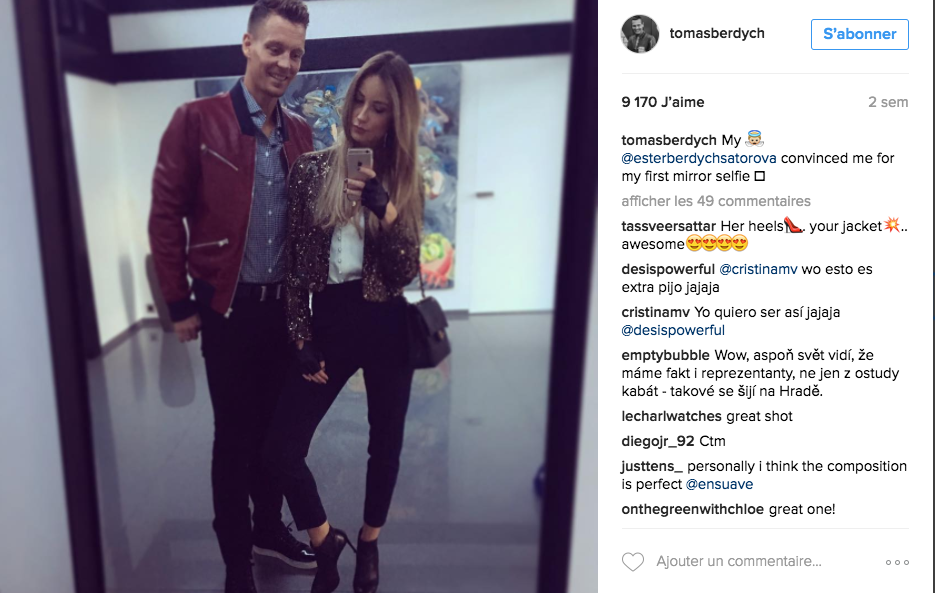The image size is (935, 593).
Task: Click the @desispowerful mention link
Action: click(x=673, y=330)
